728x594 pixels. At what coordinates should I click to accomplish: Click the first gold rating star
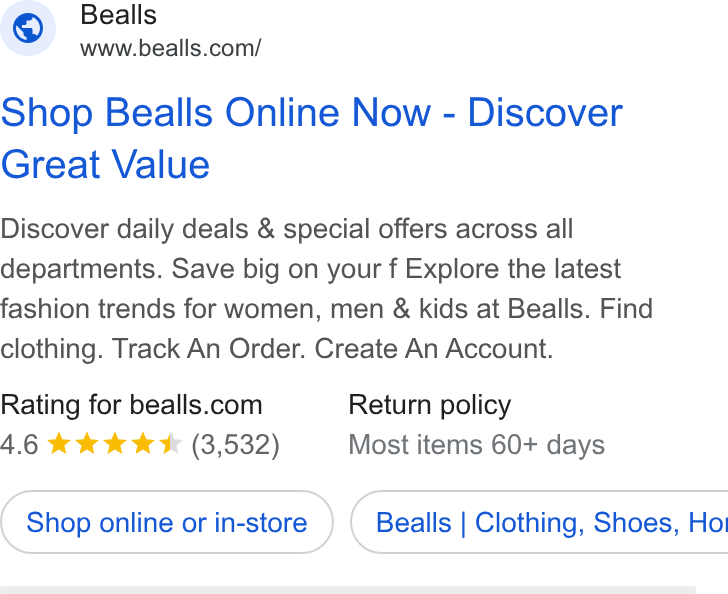click(59, 444)
